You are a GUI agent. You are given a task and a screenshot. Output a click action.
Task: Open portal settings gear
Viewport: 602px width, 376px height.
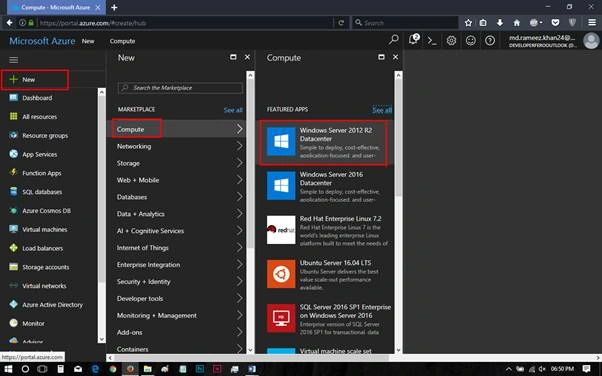pyautogui.click(x=452, y=40)
